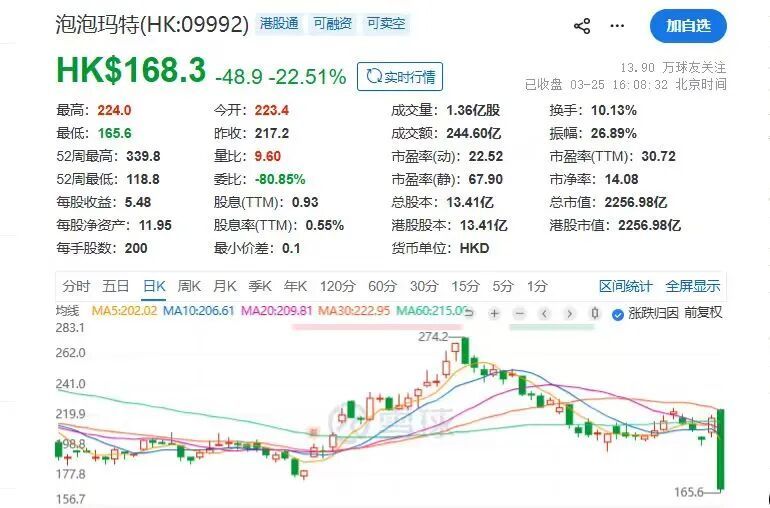The width and height of the screenshot is (770, 508).
Task: Select the 月K chart tab
Action: point(224,285)
